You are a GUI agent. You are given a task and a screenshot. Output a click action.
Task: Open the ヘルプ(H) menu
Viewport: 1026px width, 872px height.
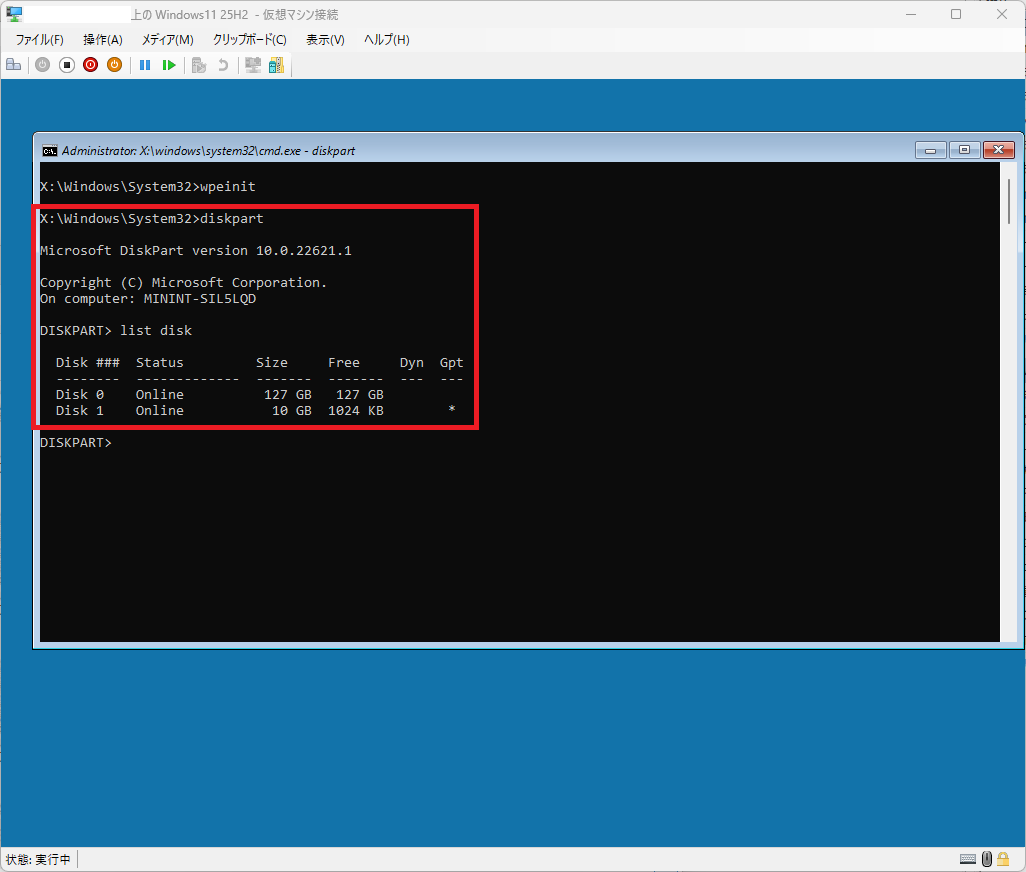click(387, 40)
